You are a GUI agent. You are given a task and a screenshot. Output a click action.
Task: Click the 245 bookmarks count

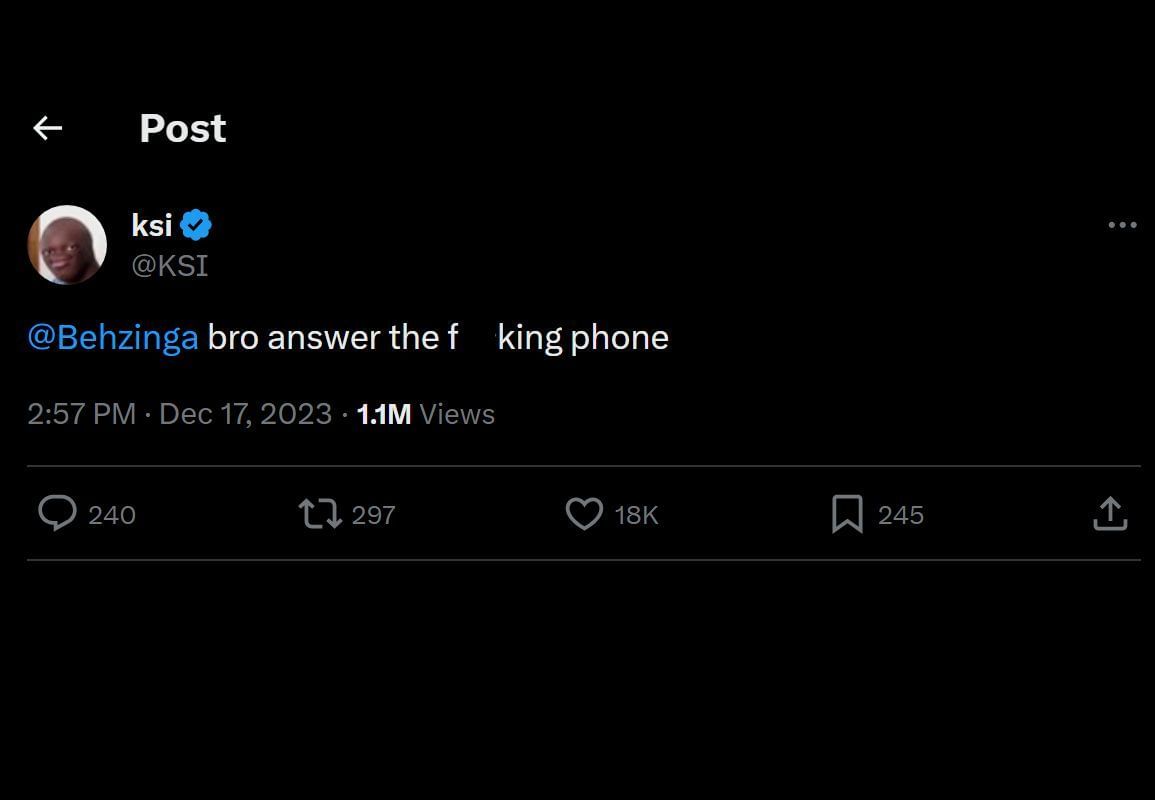tap(901, 515)
